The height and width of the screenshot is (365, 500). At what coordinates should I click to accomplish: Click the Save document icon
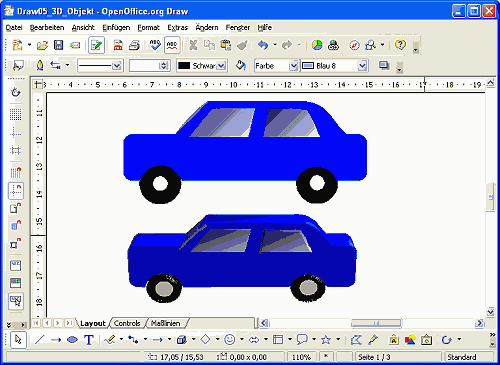(x=58, y=45)
